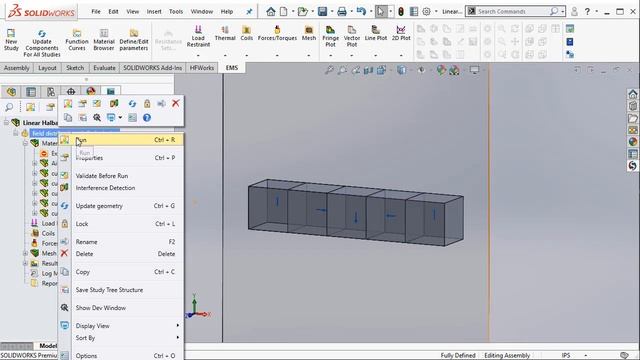
Task: Click the update geometry icon in popup toolbar
Action: click(132, 104)
